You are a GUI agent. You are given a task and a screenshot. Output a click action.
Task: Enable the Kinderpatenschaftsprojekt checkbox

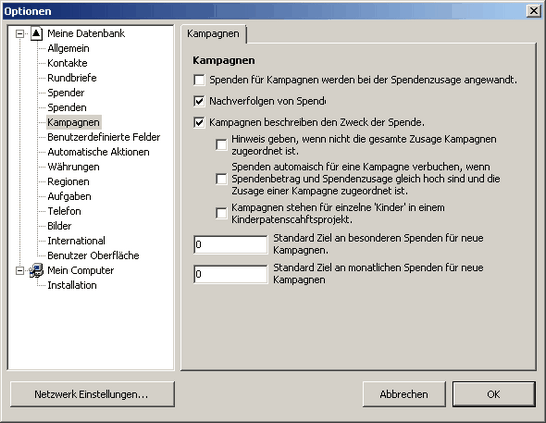click(221, 213)
